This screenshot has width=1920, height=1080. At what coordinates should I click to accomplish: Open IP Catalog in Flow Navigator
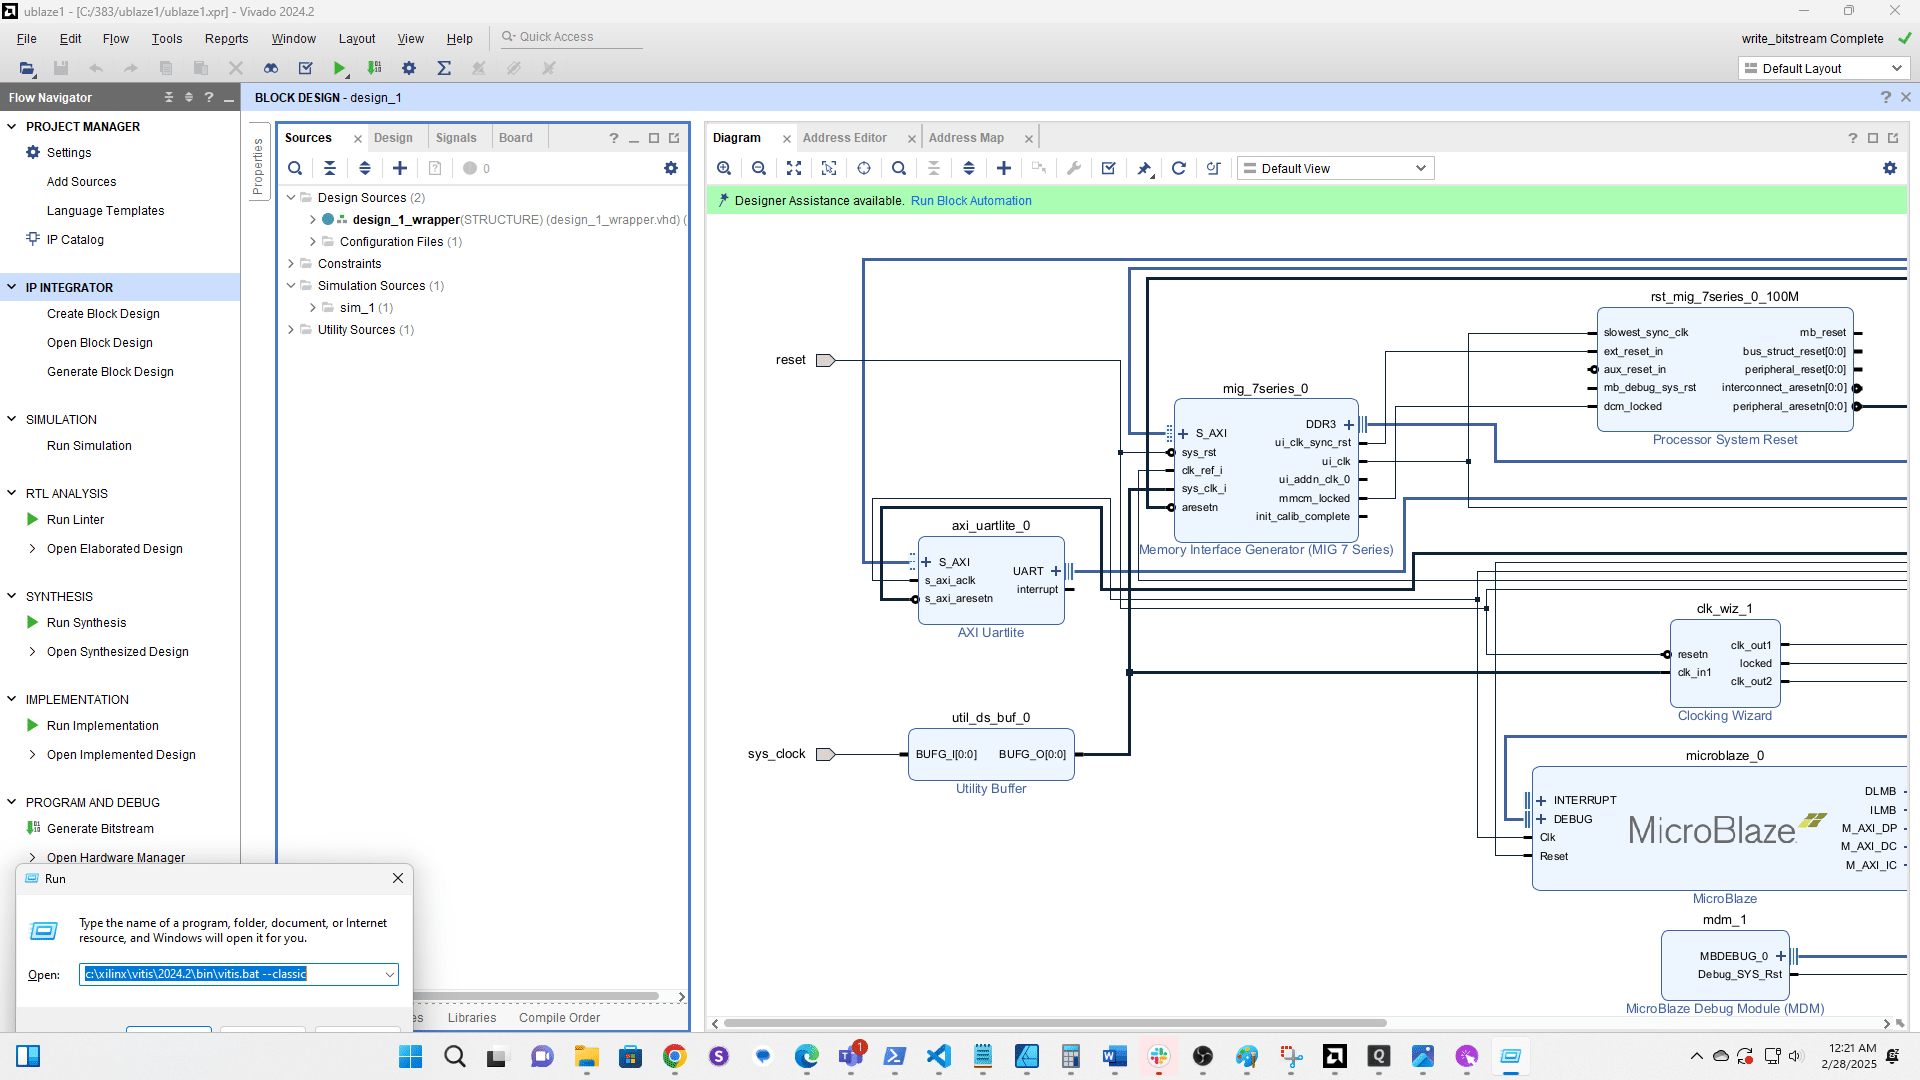(x=74, y=239)
